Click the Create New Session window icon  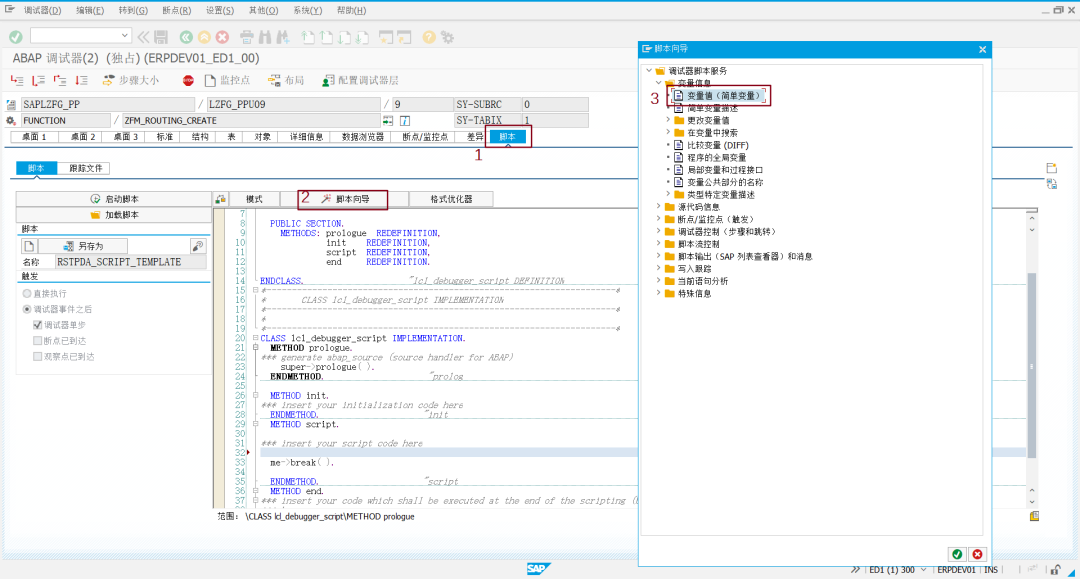coord(386,37)
